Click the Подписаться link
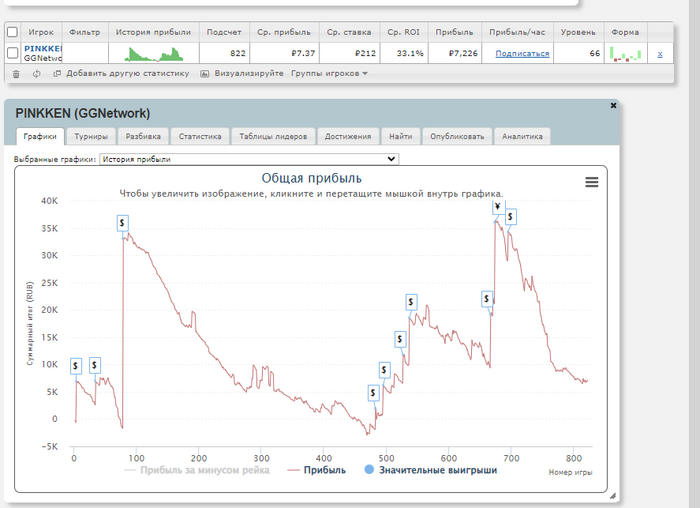This screenshot has width=700, height=508. click(522, 54)
